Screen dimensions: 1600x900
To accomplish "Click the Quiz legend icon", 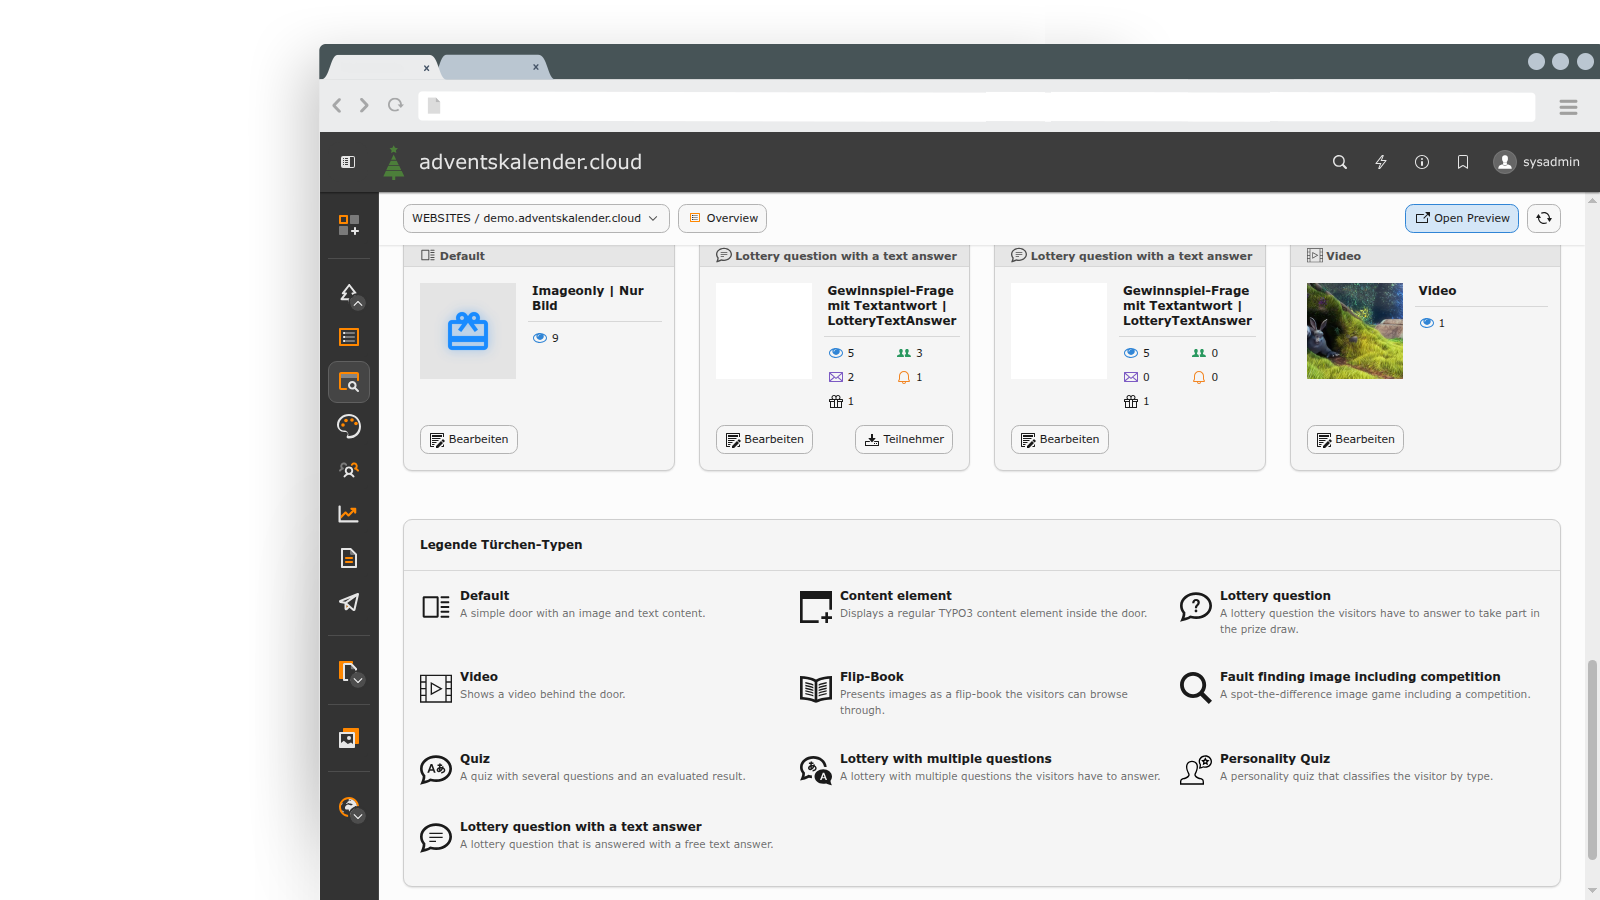I will click(x=436, y=770).
